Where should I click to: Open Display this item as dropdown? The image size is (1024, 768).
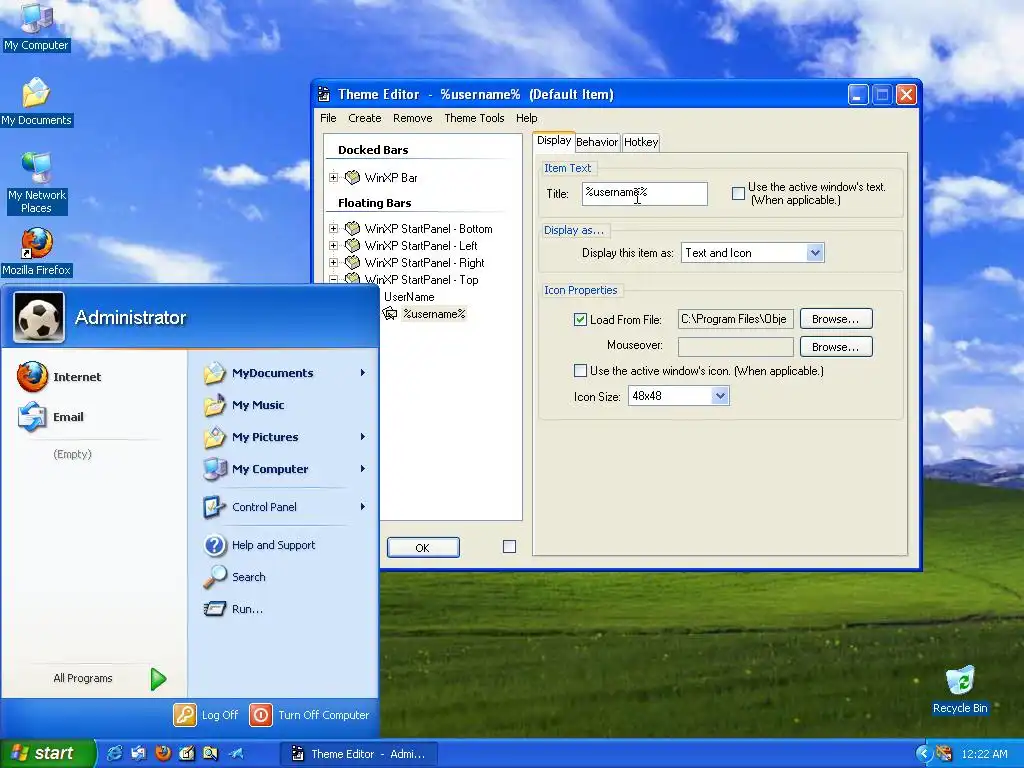click(814, 253)
